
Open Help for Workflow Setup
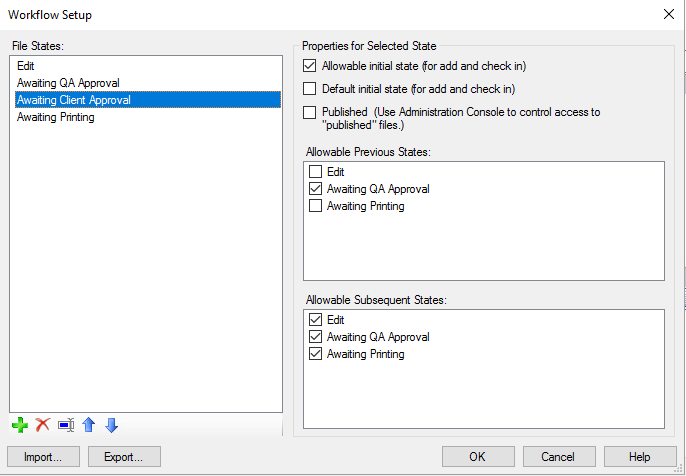(640, 457)
